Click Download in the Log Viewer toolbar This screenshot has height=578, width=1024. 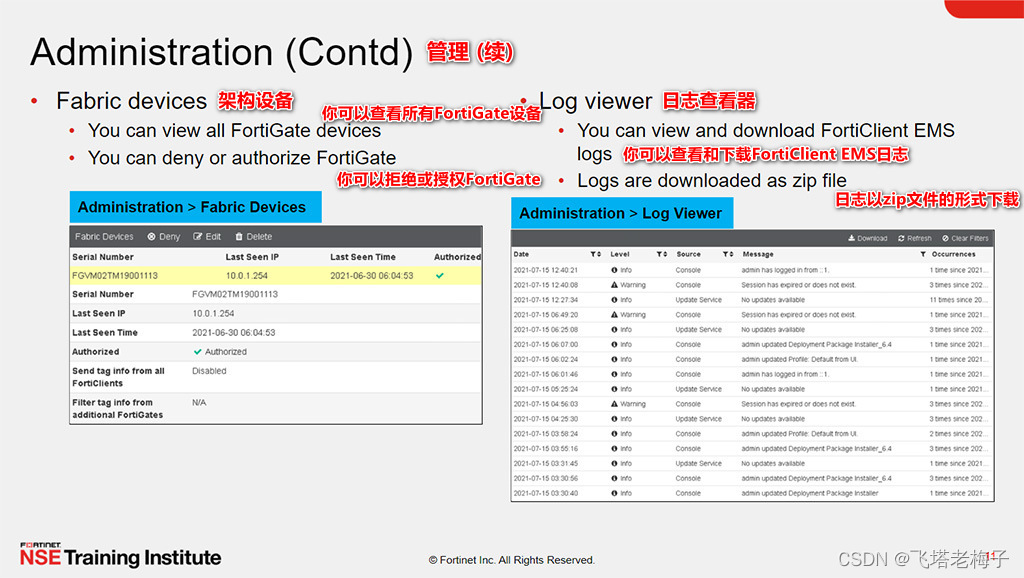point(867,238)
